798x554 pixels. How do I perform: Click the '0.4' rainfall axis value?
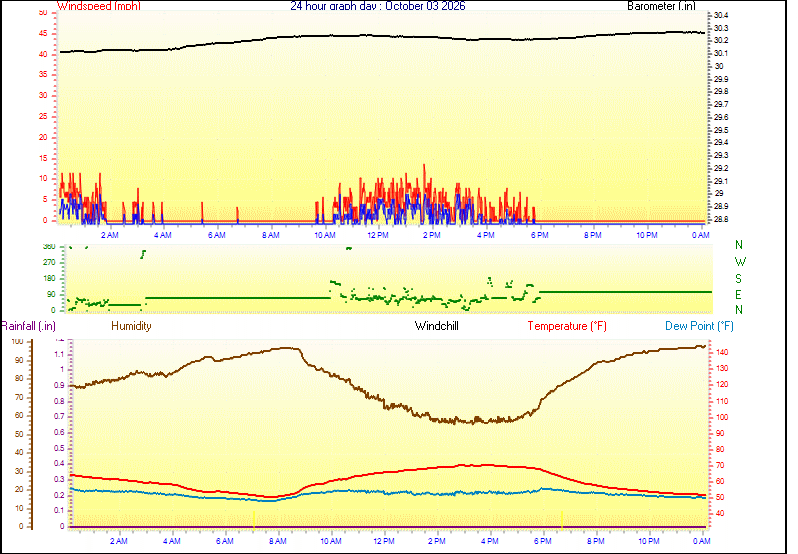(x=60, y=463)
